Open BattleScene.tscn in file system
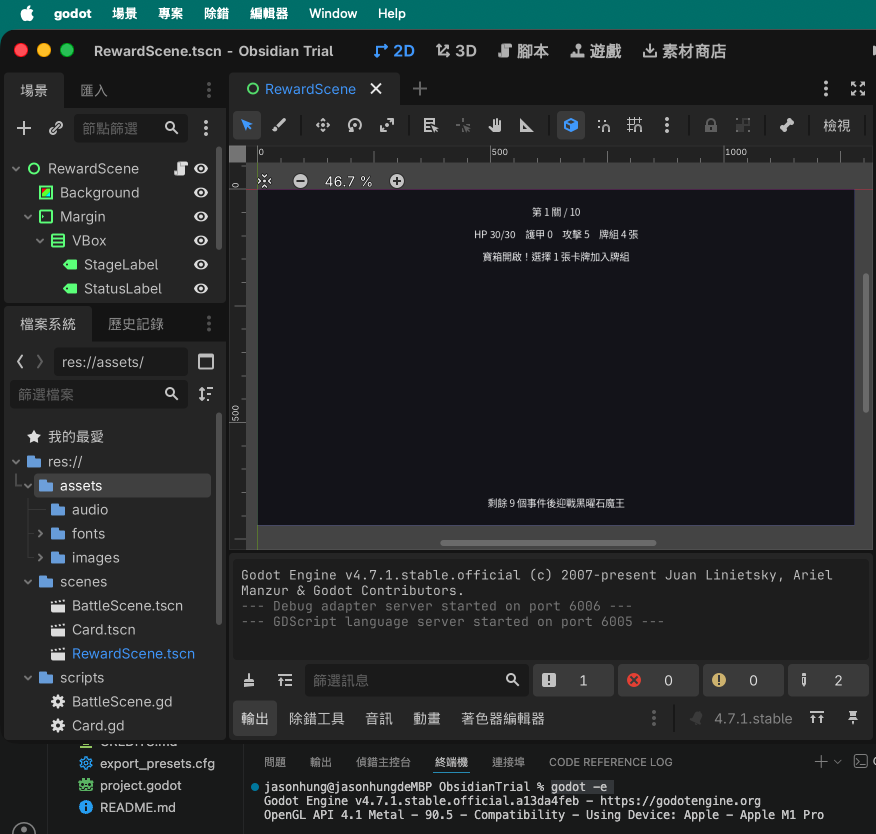 tap(127, 606)
